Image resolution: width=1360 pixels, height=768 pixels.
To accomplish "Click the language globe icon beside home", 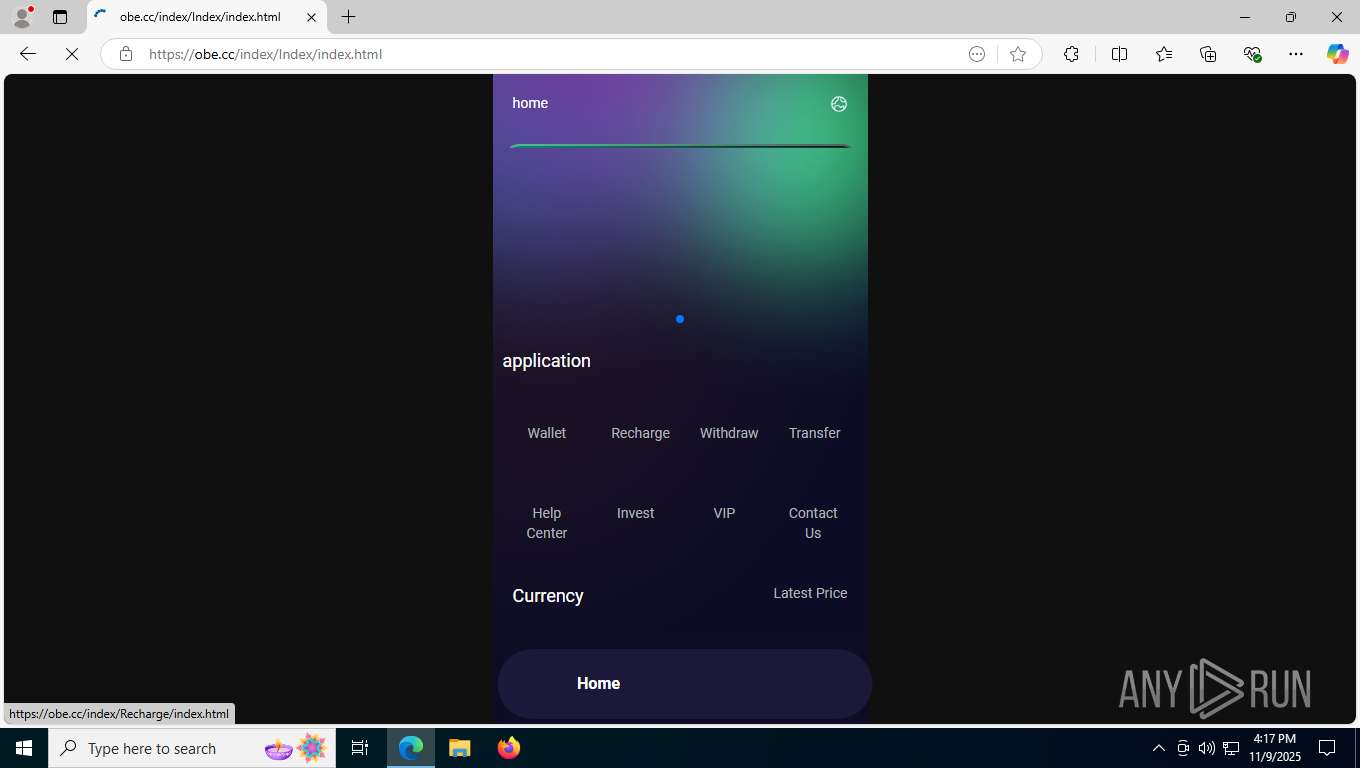I will coord(839,104).
